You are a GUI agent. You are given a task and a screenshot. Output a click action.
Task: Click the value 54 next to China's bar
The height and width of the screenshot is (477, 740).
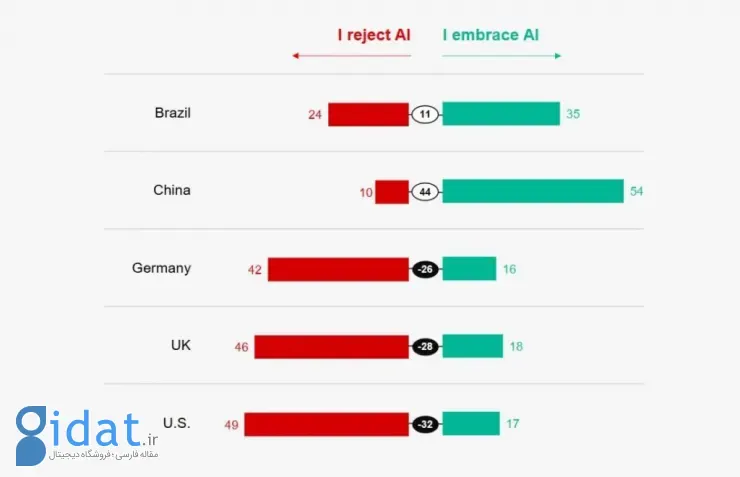coord(636,191)
